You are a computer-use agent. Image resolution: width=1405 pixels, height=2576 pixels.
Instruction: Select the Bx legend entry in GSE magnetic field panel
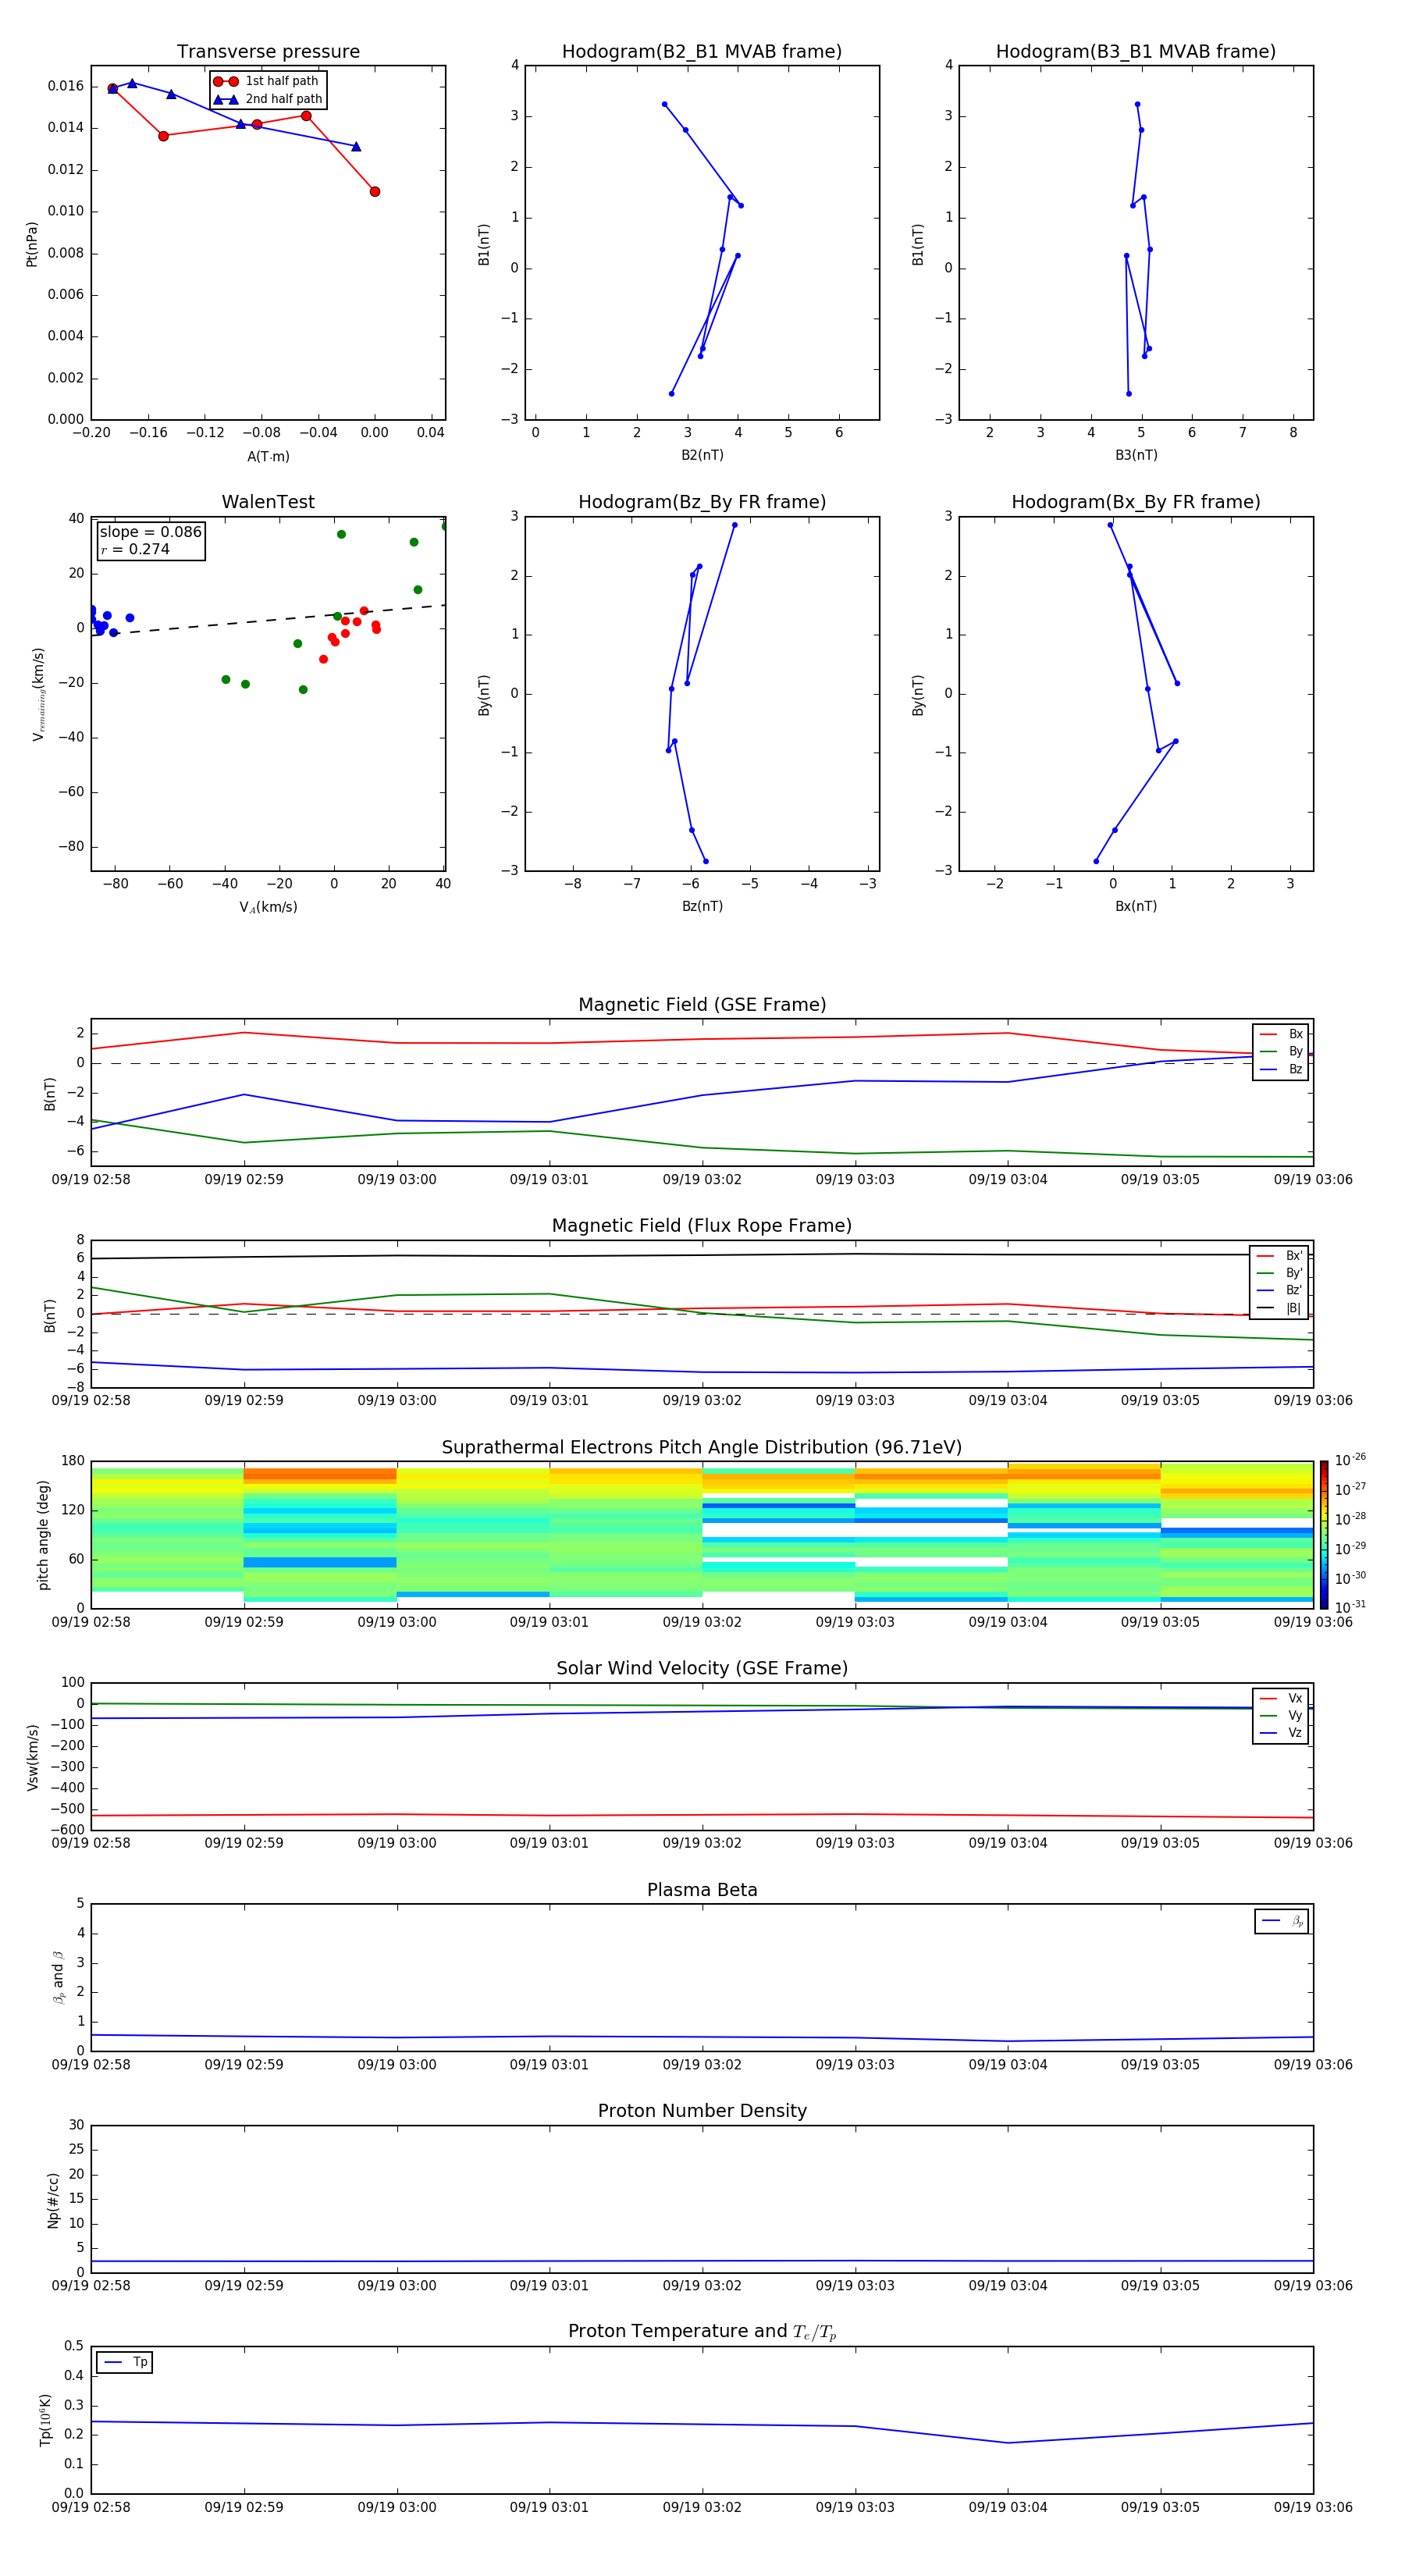[1281, 1034]
